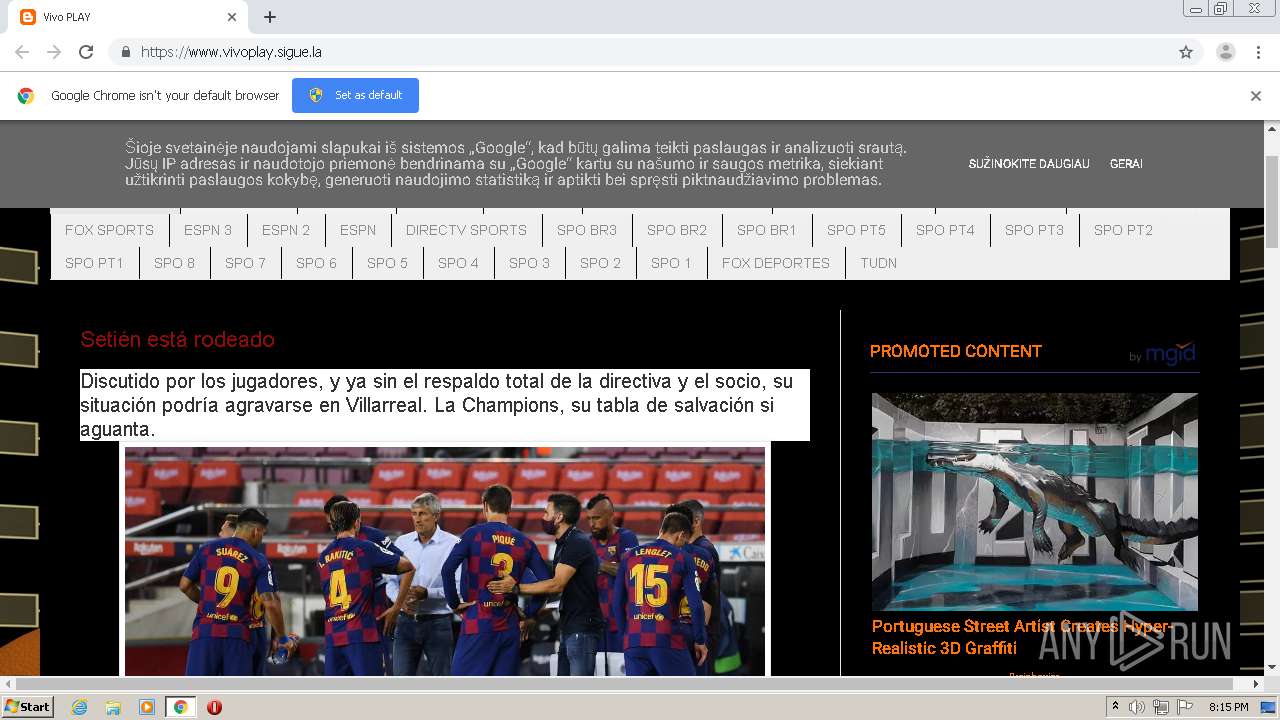Open the Action Center flag icon
This screenshot has width=1280, height=720.
pyautogui.click(x=1185, y=707)
